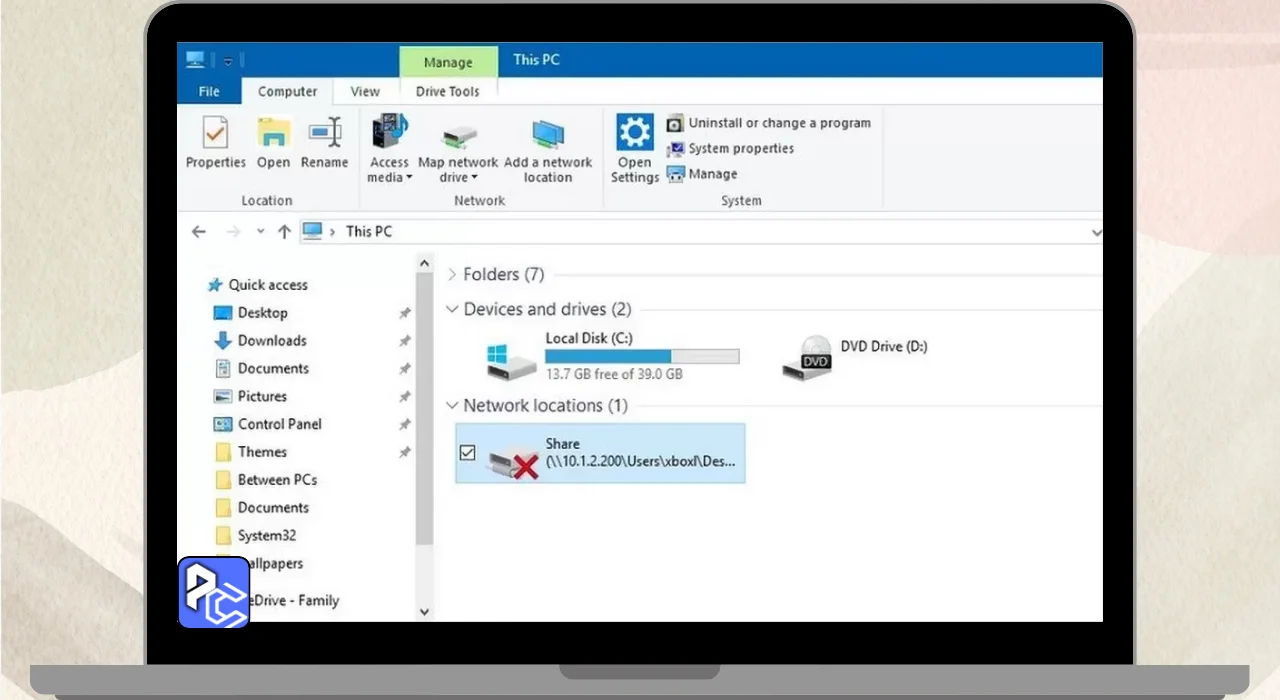1280x700 pixels.
Task: Click the Open folder icon in ribbon
Action: pos(273,133)
